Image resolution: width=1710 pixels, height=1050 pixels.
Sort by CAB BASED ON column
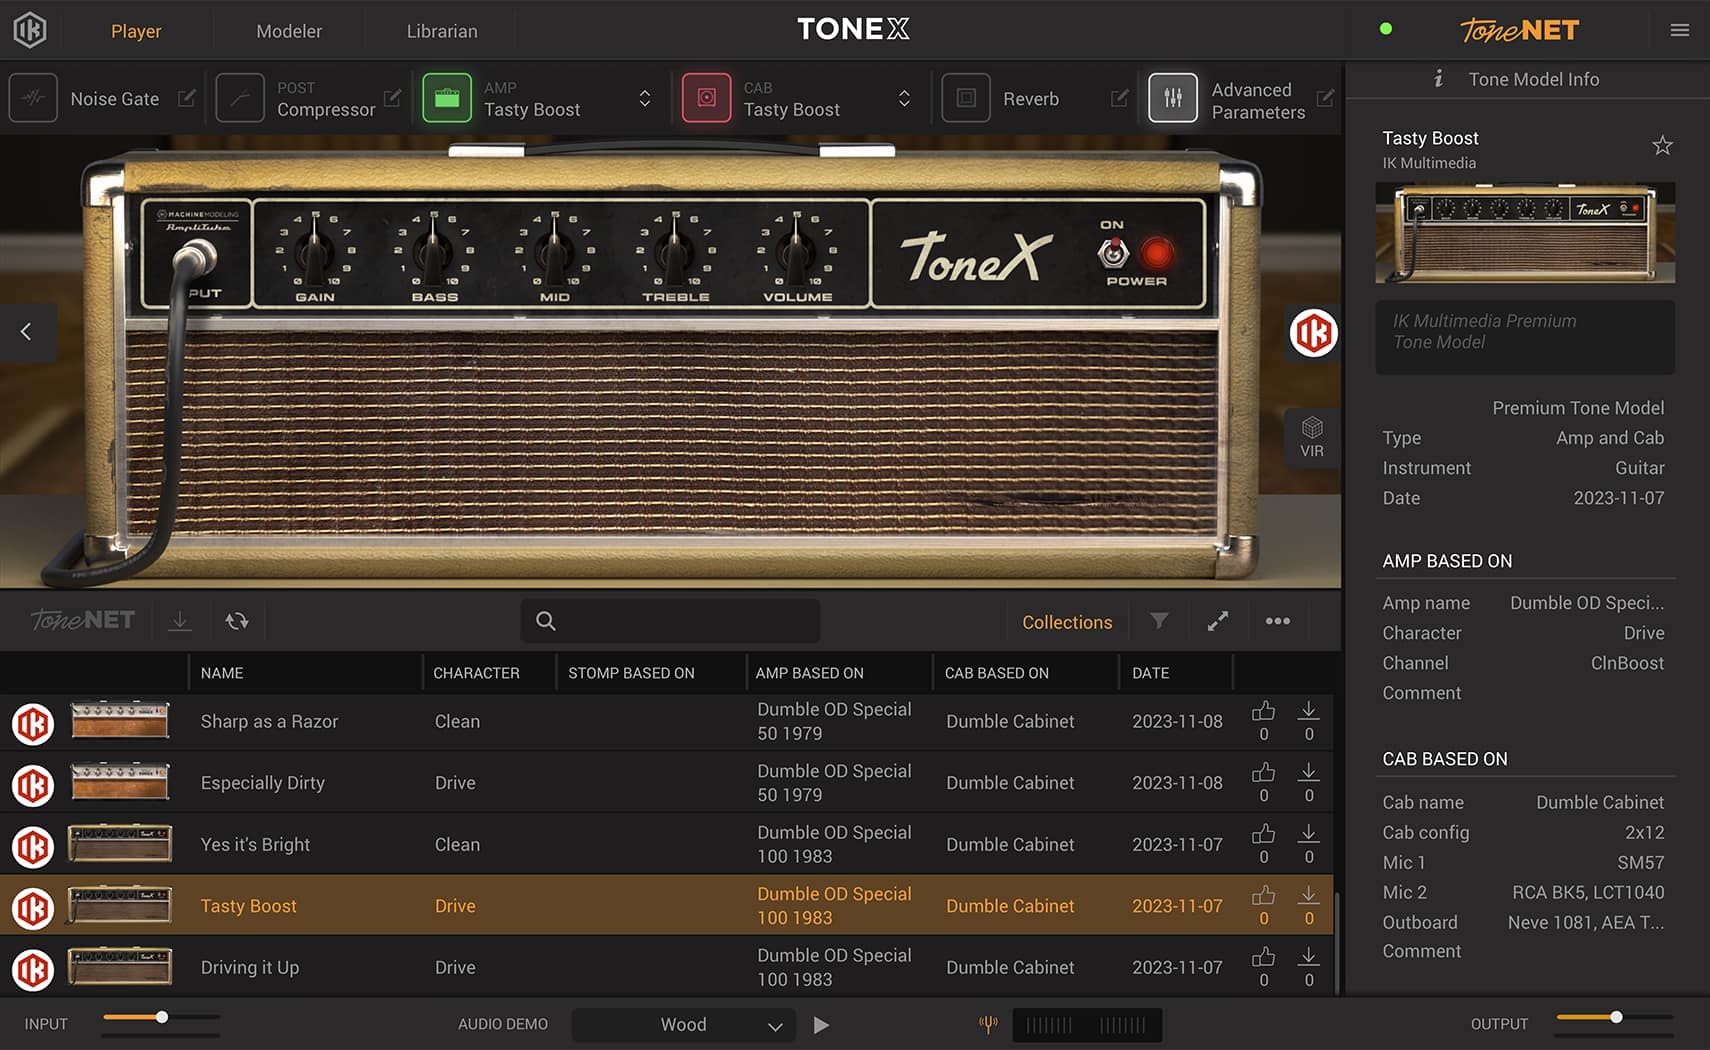tap(997, 673)
